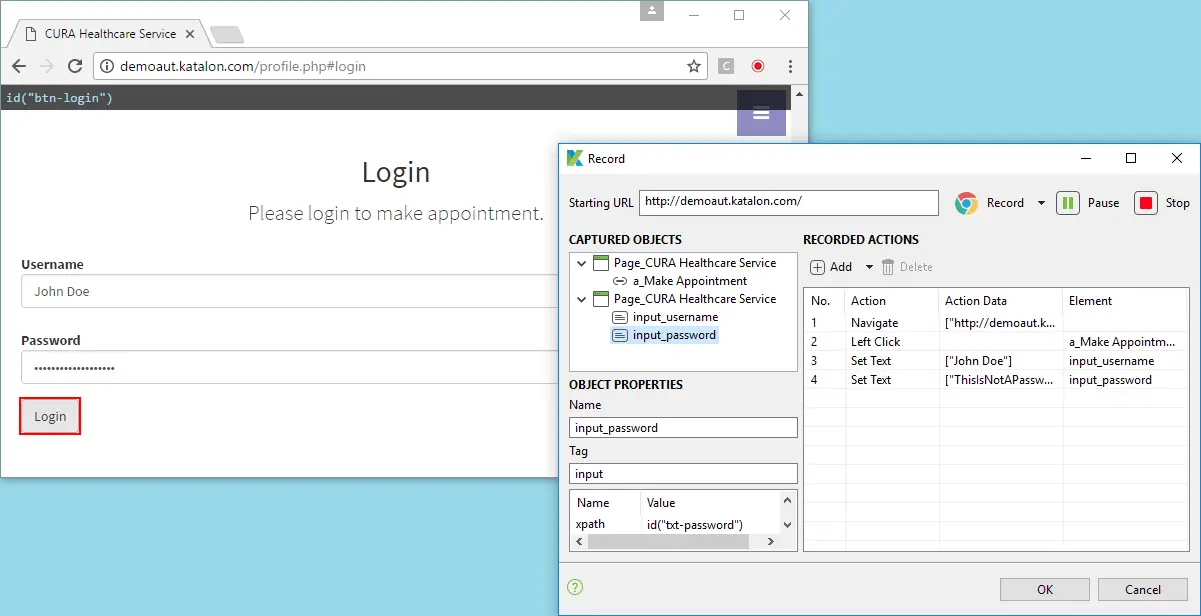
Task: Click the input icon beside input_password
Action: tap(620, 335)
